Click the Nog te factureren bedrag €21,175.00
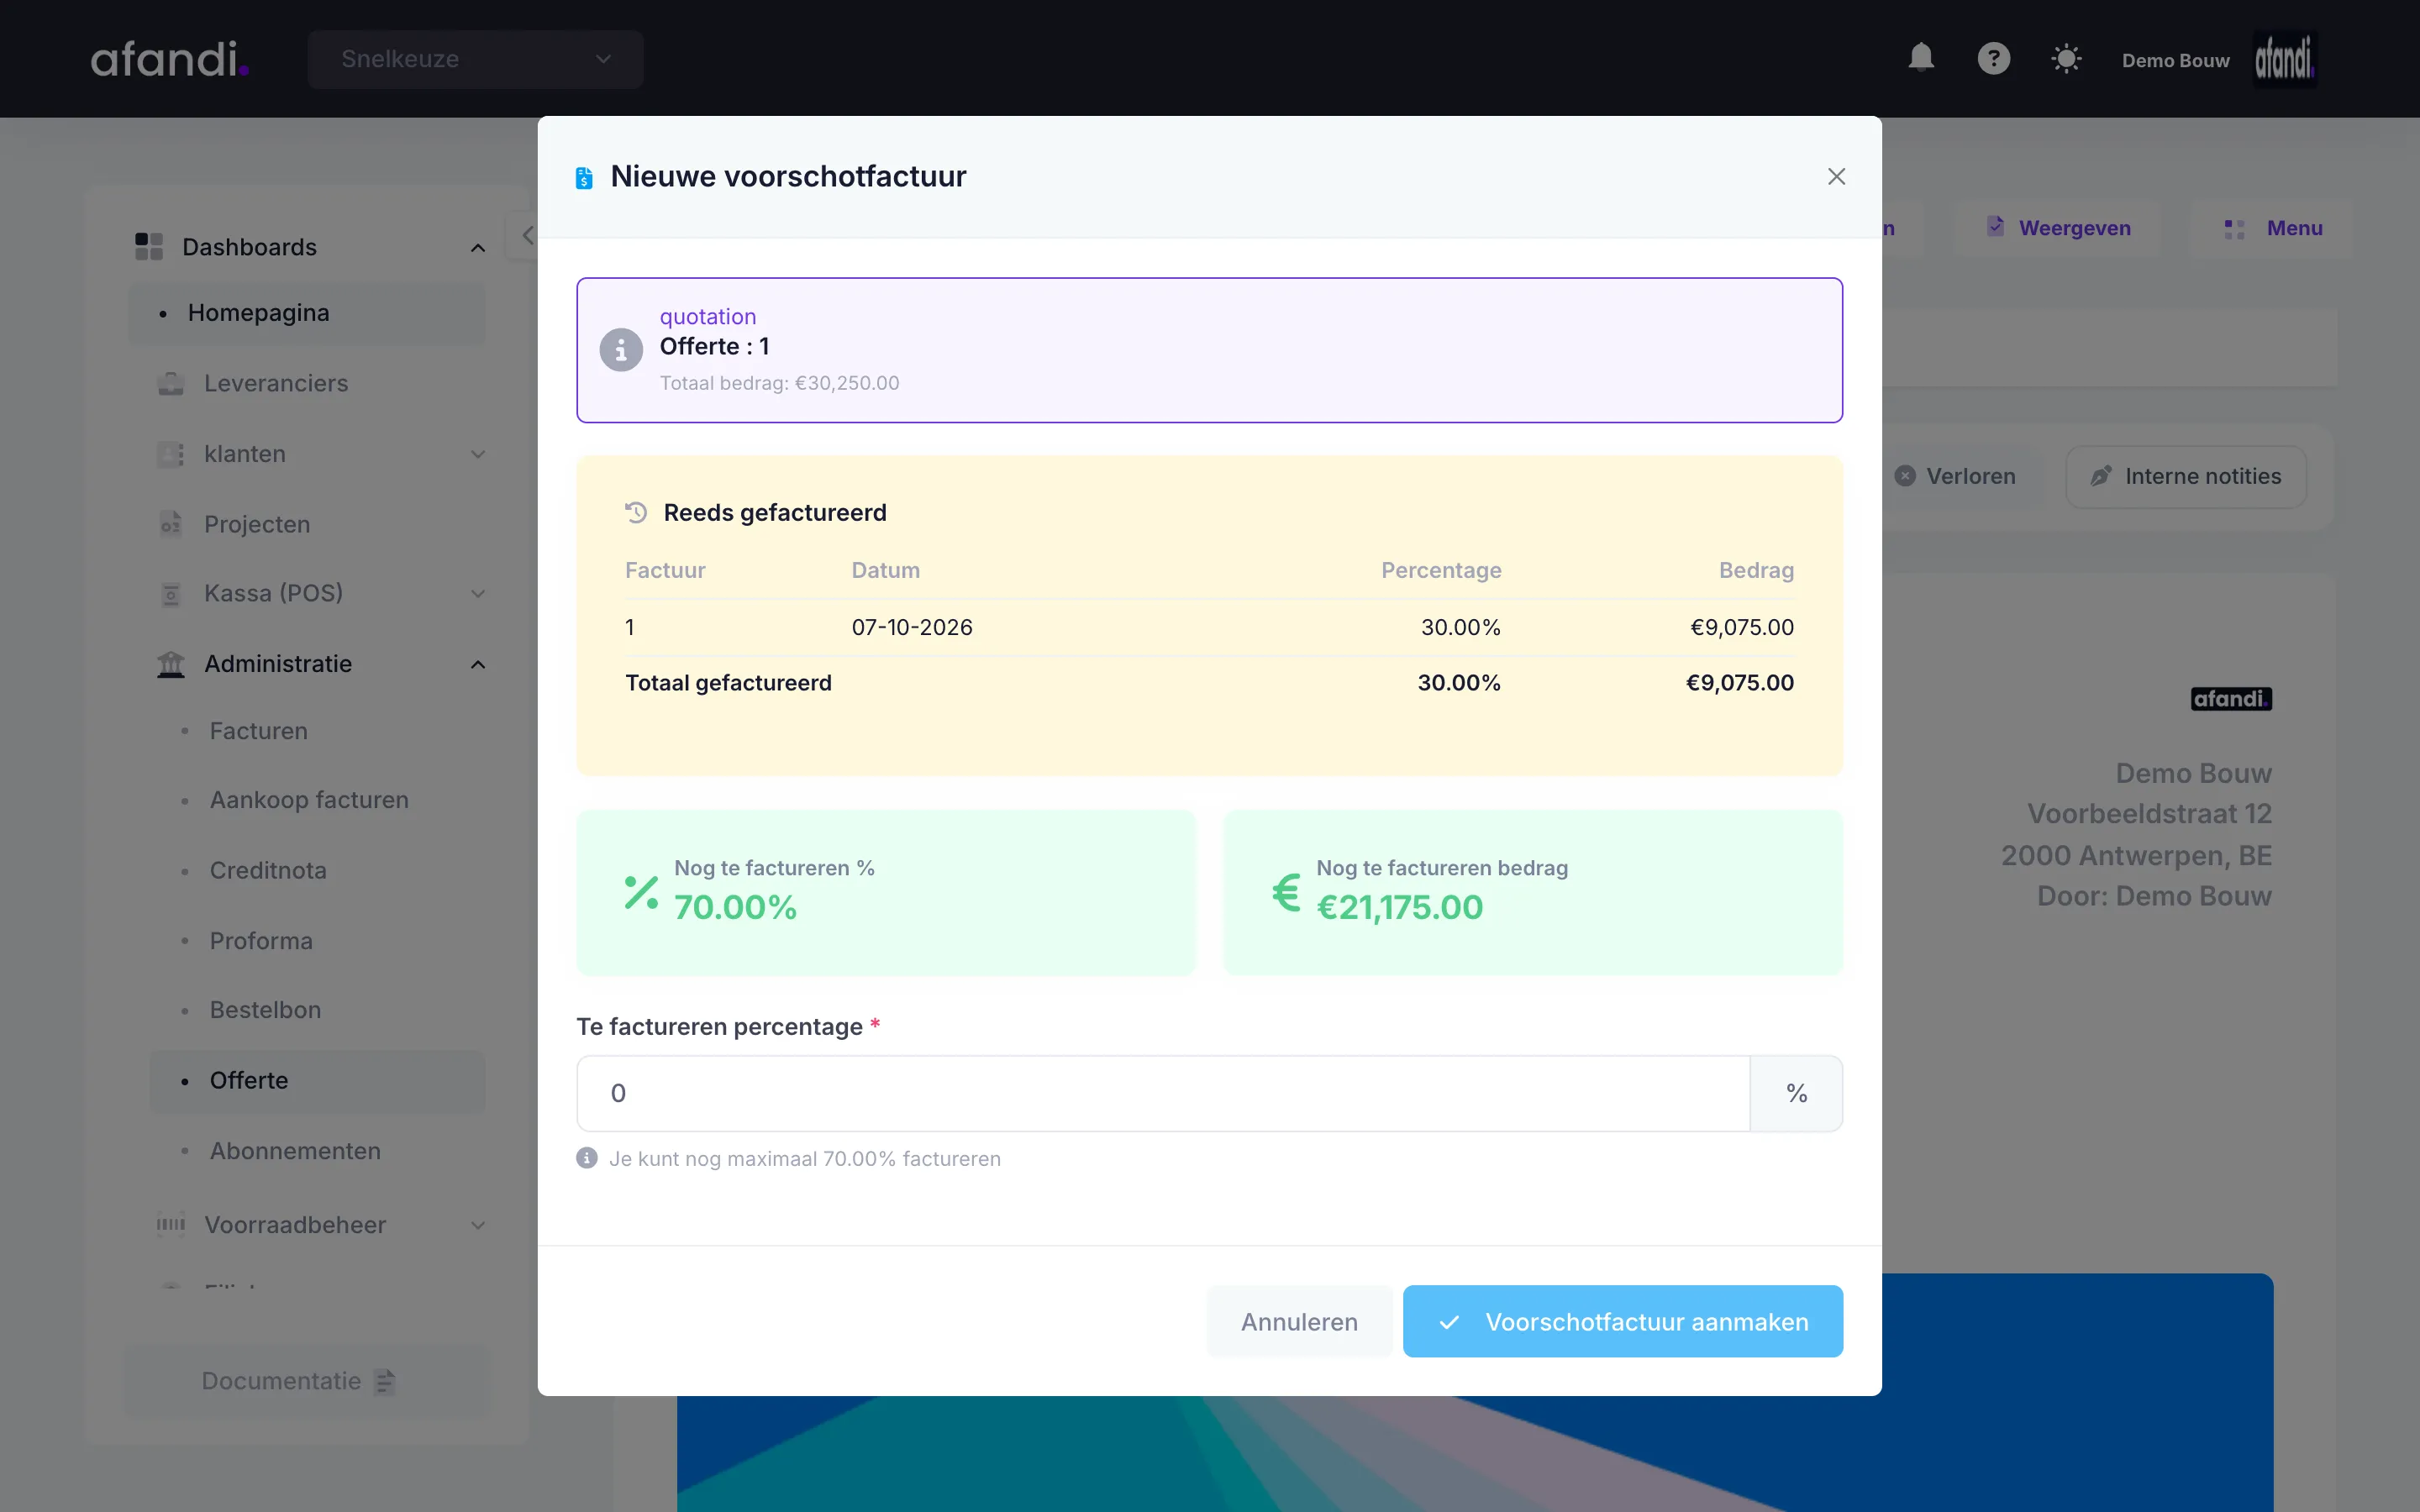The width and height of the screenshot is (2420, 1512). coord(1399,907)
